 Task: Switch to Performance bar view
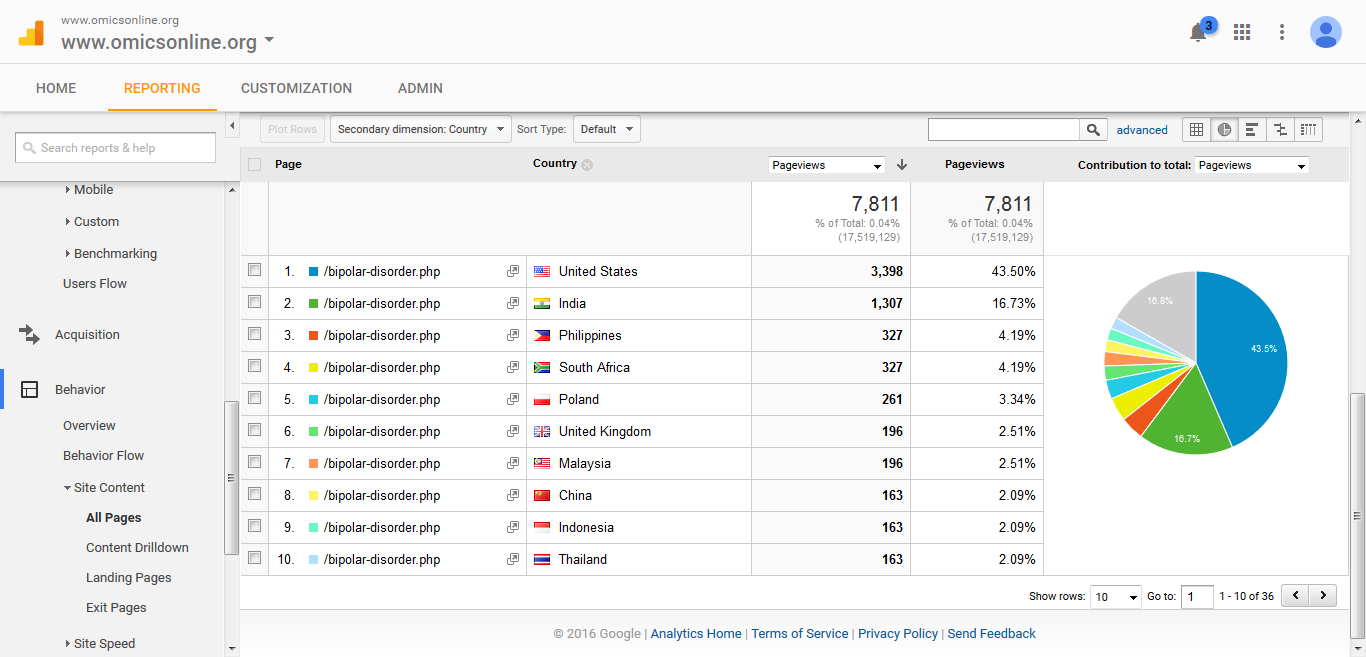click(x=1252, y=129)
